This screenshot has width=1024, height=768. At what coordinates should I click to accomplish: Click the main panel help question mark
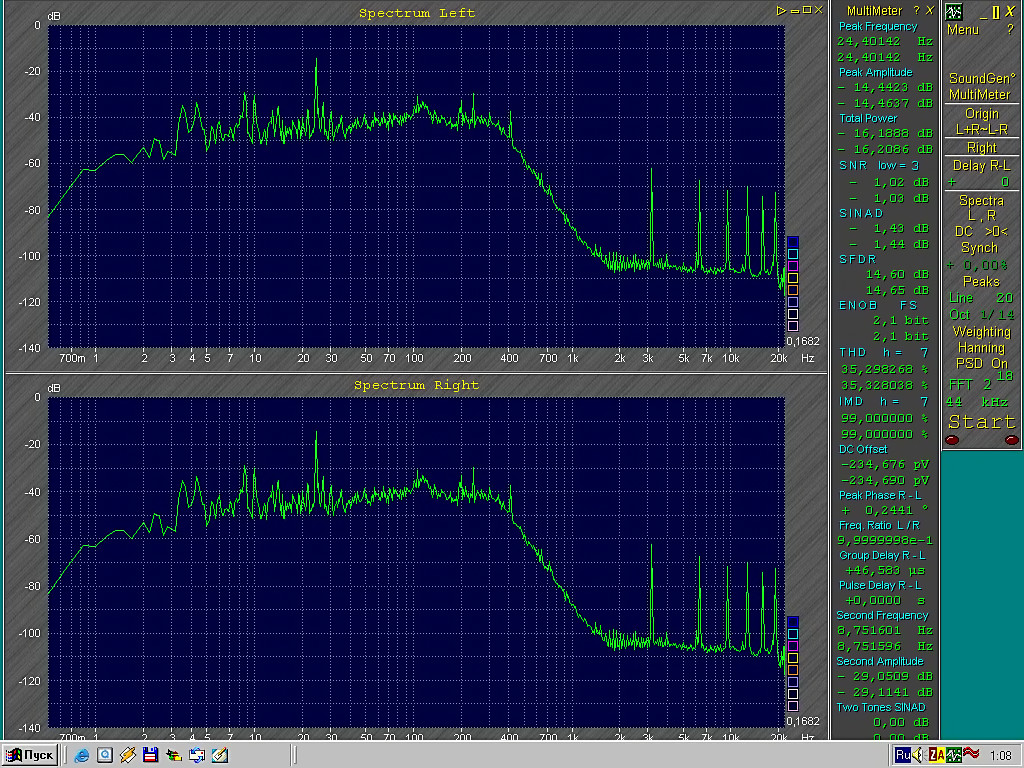click(x=1010, y=30)
